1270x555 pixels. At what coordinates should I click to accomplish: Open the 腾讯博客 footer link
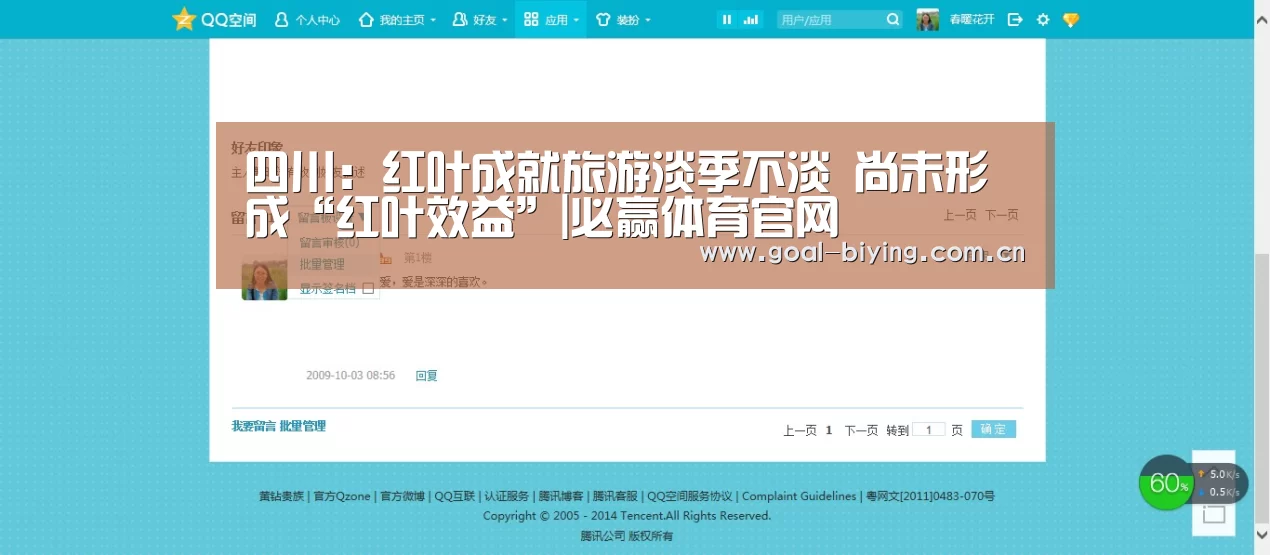point(561,496)
